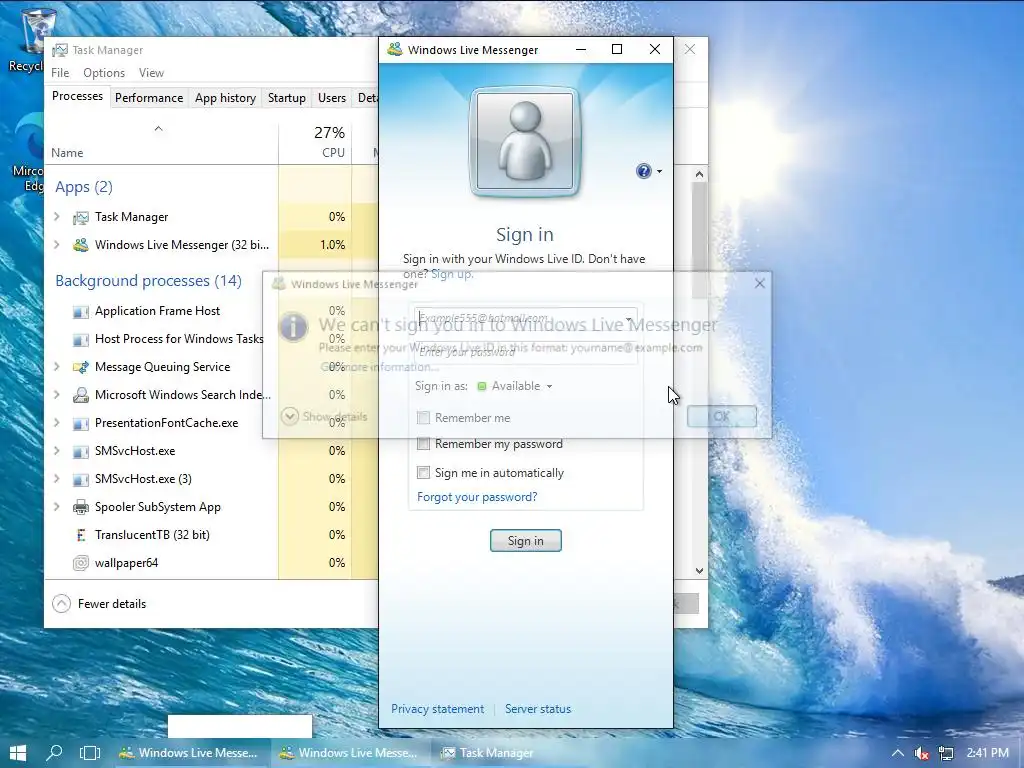Open the email address dropdown arrow
1024x768 pixels.
pyautogui.click(x=628, y=319)
